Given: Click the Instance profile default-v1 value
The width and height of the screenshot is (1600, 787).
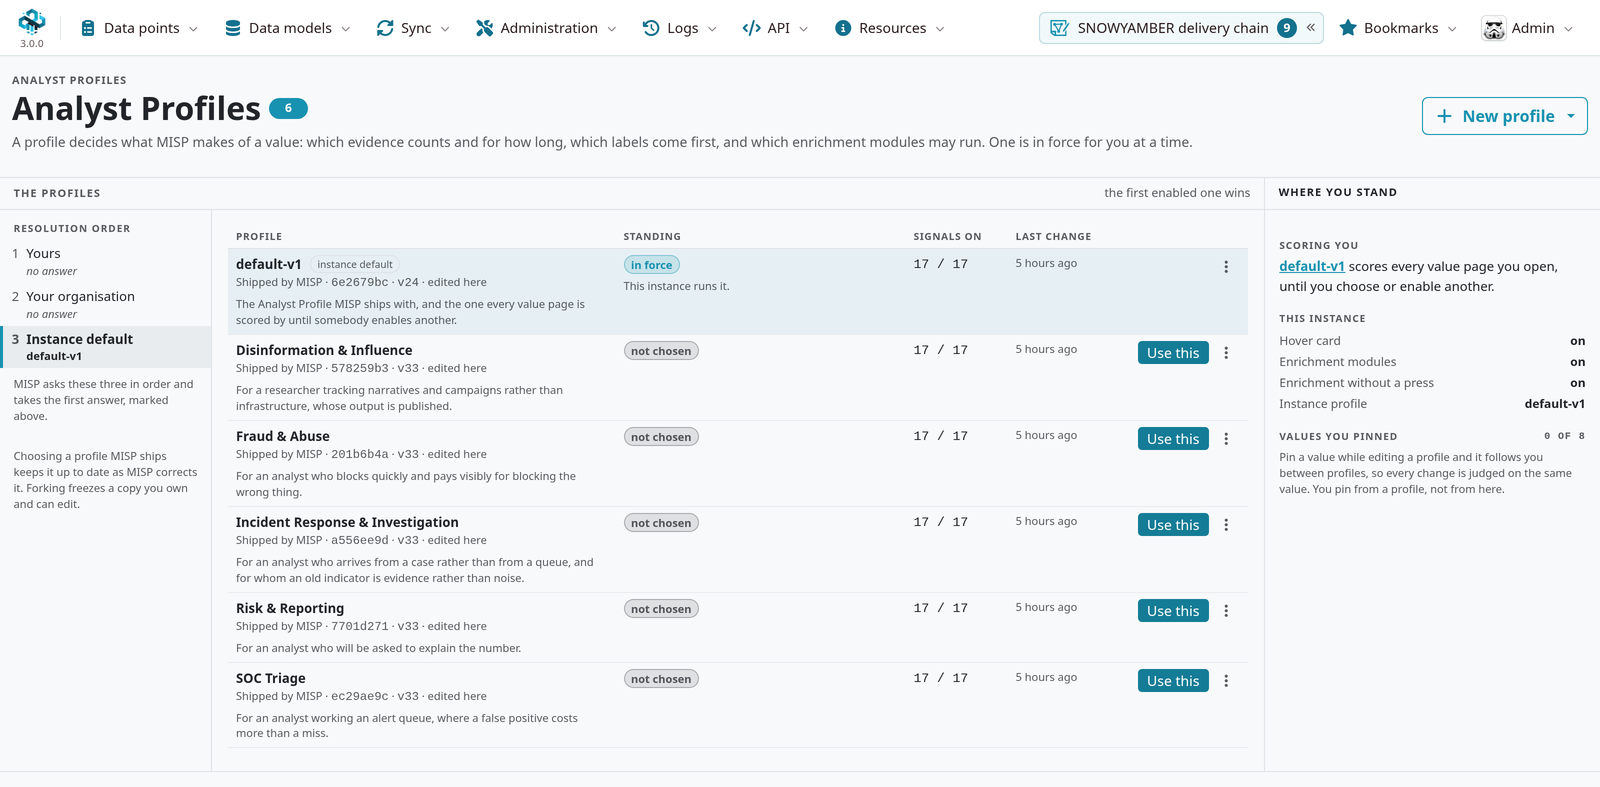Looking at the screenshot, I should (x=1554, y=404).
